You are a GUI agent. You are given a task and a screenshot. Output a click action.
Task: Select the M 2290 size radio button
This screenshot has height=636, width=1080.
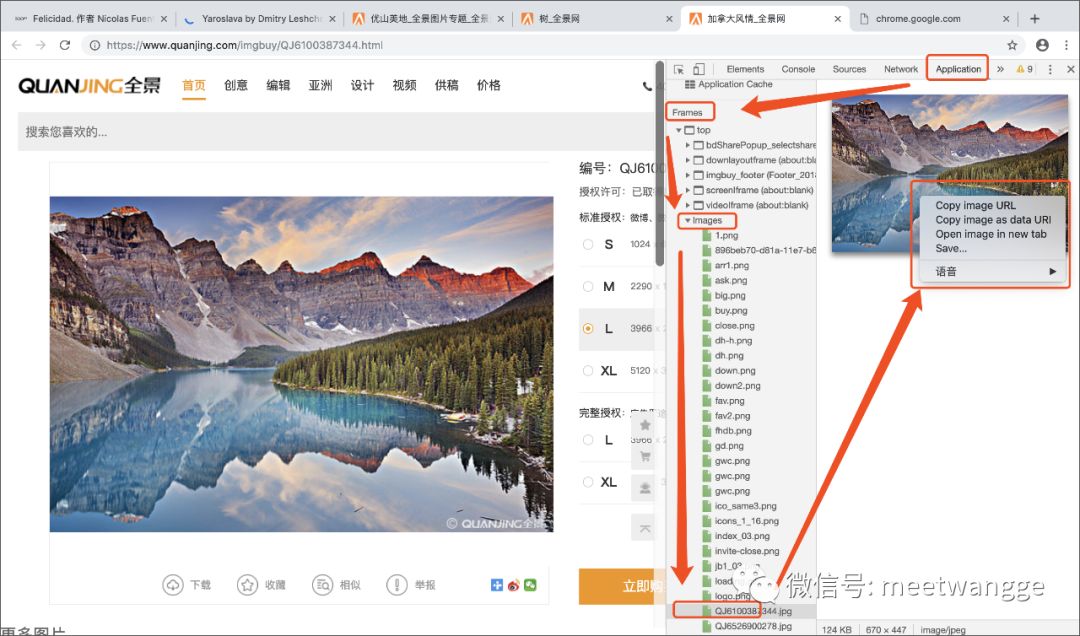pyautogui.click(x=588, y=286)
